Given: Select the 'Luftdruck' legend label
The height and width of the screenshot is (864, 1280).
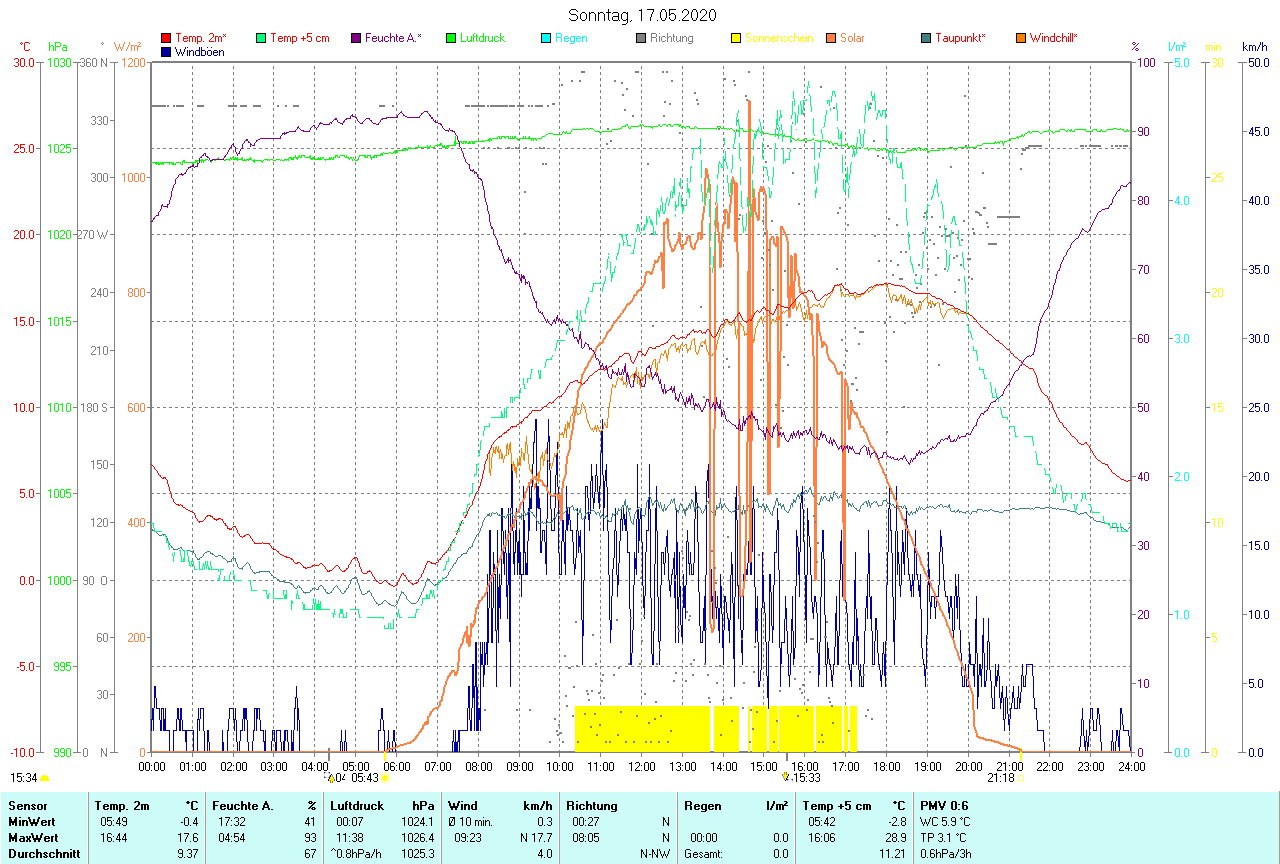Looking at the screenshot, I should pos(482,38).
